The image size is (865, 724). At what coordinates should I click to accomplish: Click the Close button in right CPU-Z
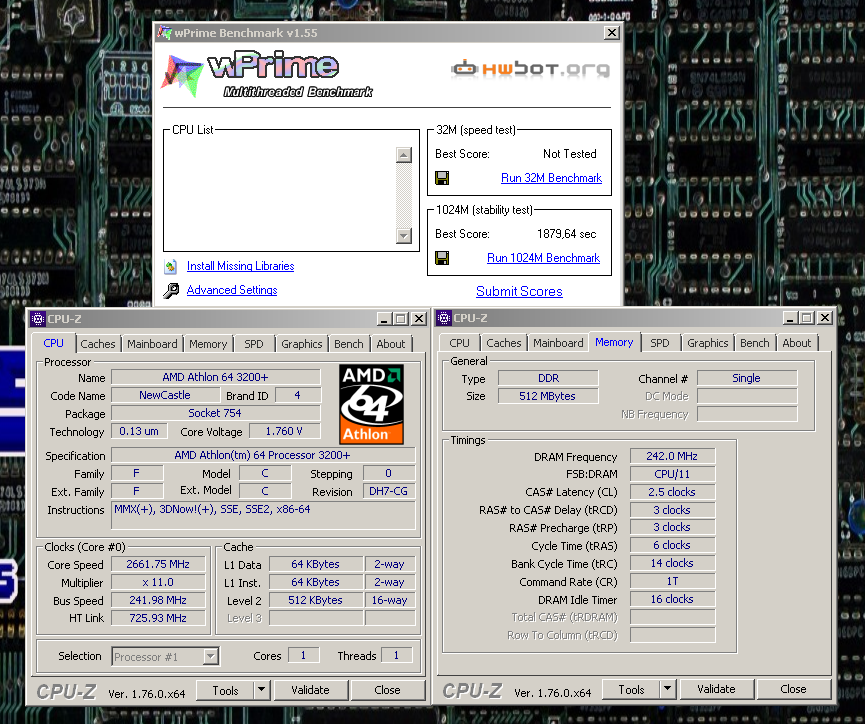tap(793, 689)
